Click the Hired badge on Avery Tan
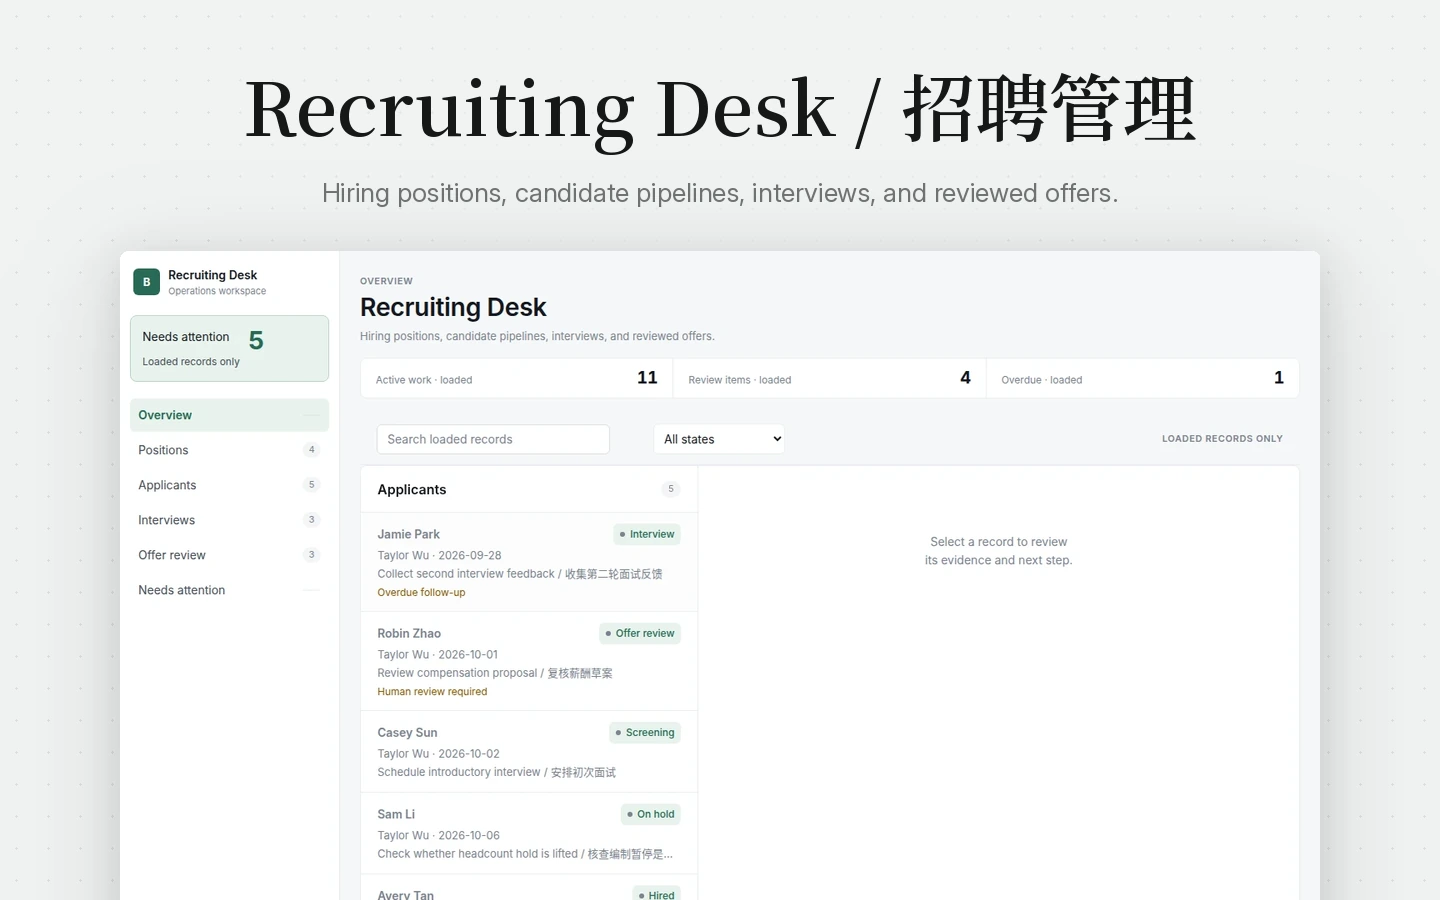Screen dimensions: 1440x900 657,895
